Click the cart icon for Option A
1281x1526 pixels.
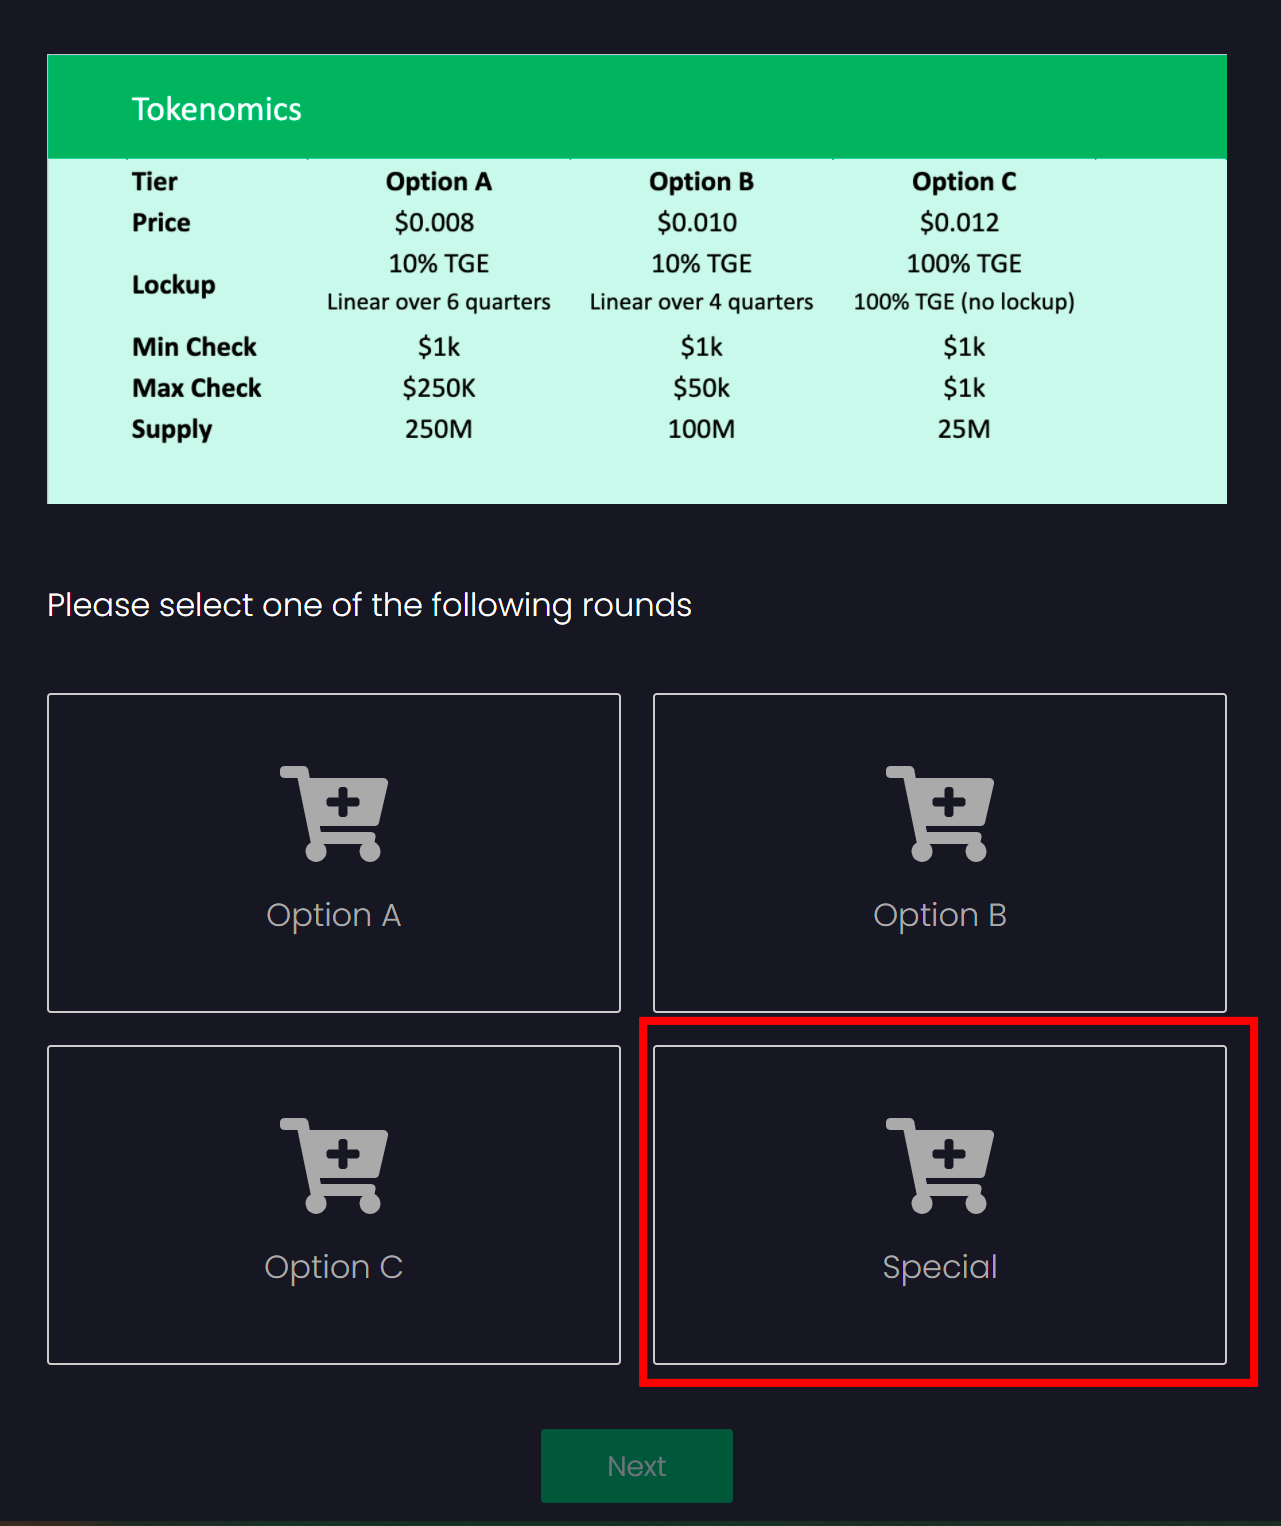334,812
